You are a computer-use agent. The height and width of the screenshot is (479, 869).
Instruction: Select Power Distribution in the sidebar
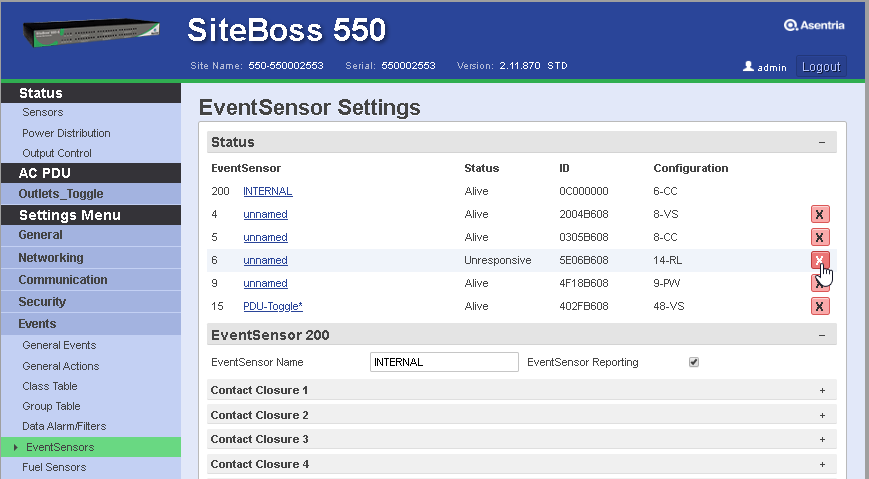coord(66,133)
